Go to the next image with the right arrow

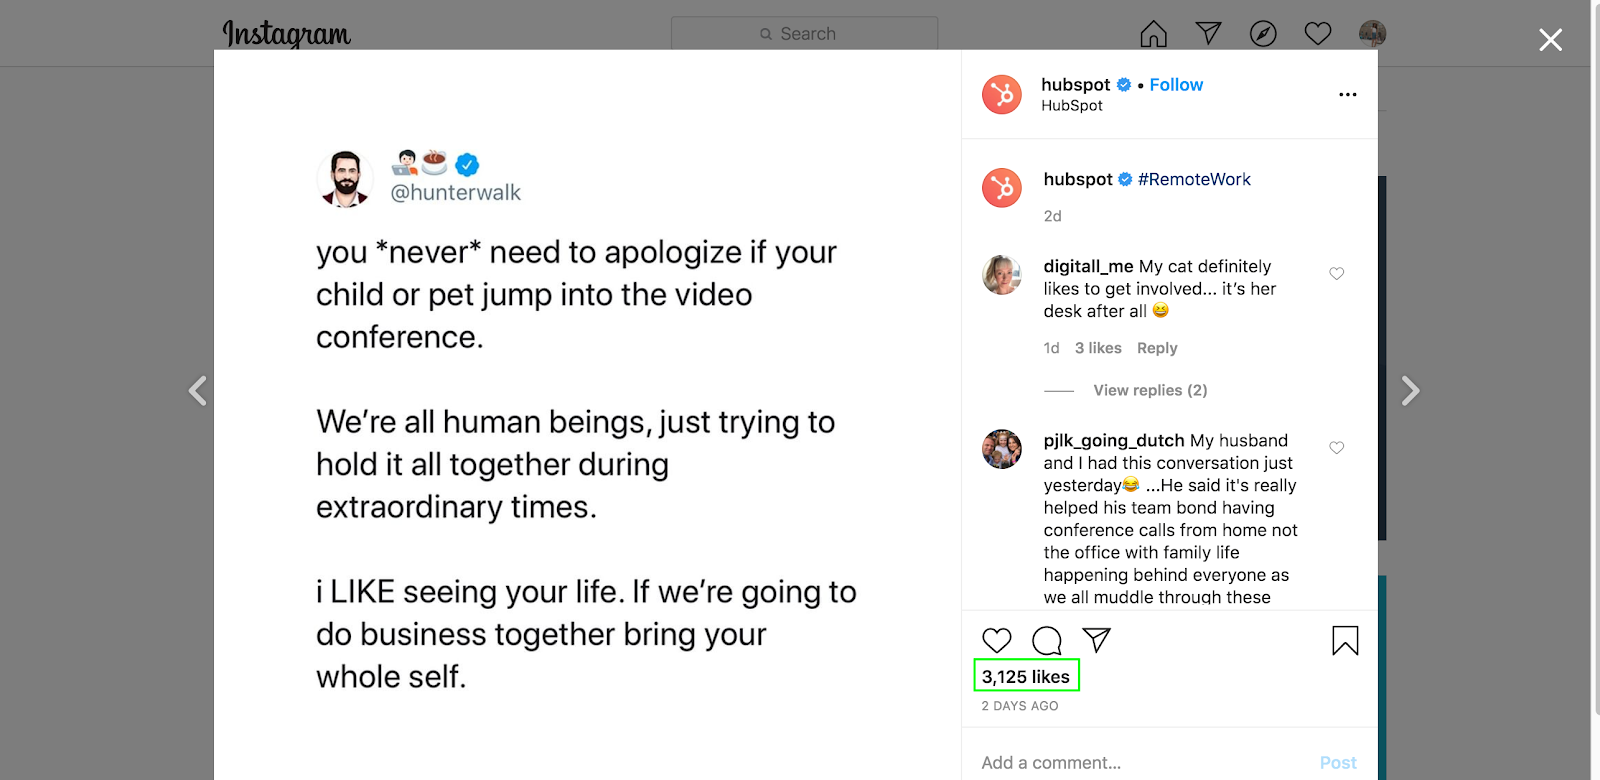pos(1410,390)
